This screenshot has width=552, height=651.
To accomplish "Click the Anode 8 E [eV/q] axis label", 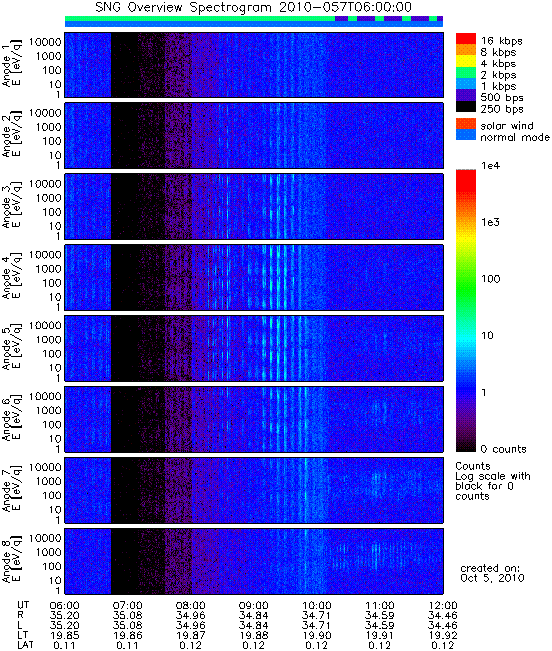I will [x=12, y=560].
